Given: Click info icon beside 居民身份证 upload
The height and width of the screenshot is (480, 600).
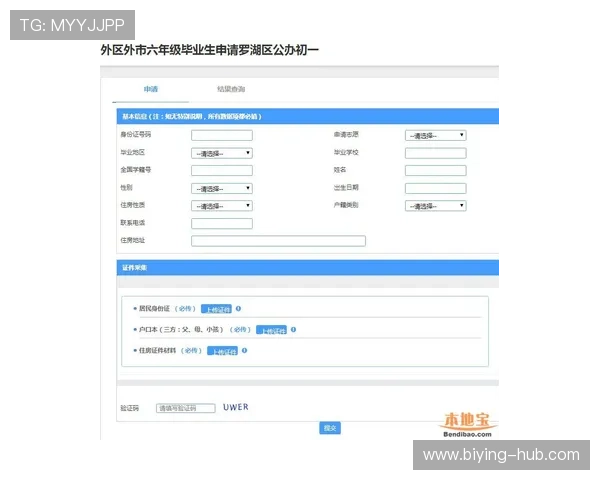Looking at the screenshot, I should pos(238,309).
